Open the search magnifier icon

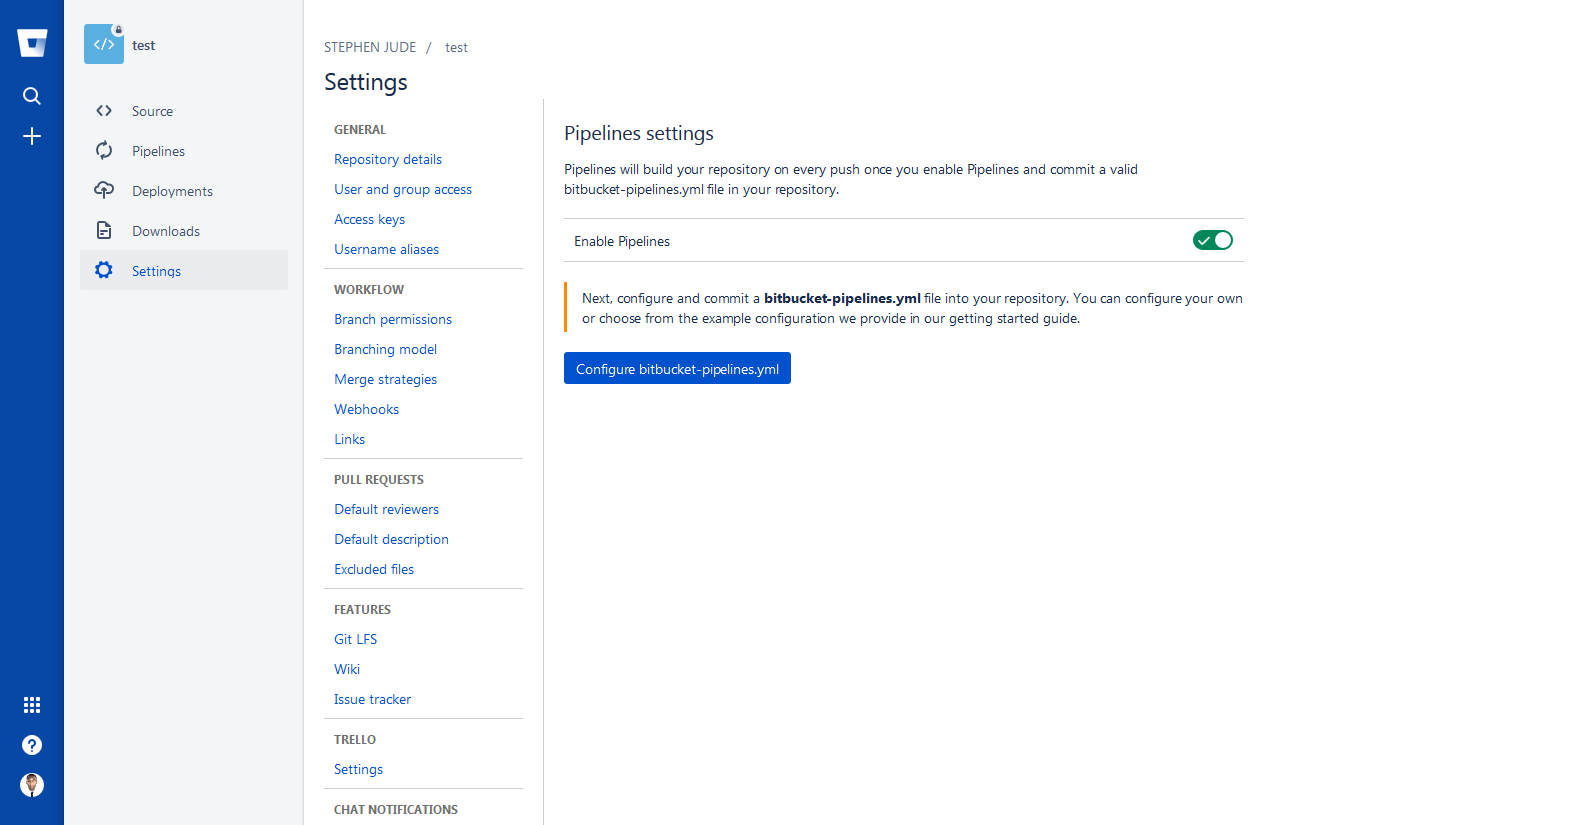32,96
